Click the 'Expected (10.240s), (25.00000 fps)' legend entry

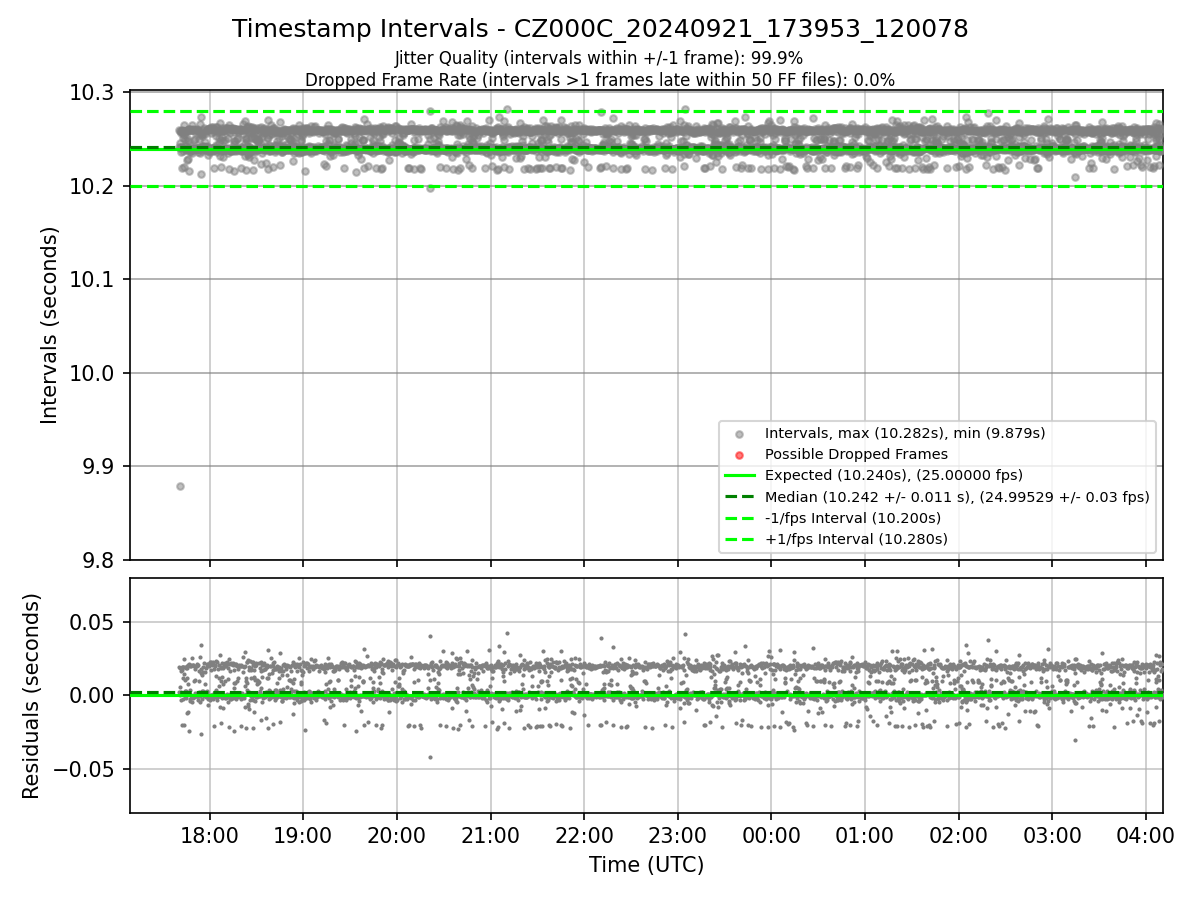click(894, 475)
